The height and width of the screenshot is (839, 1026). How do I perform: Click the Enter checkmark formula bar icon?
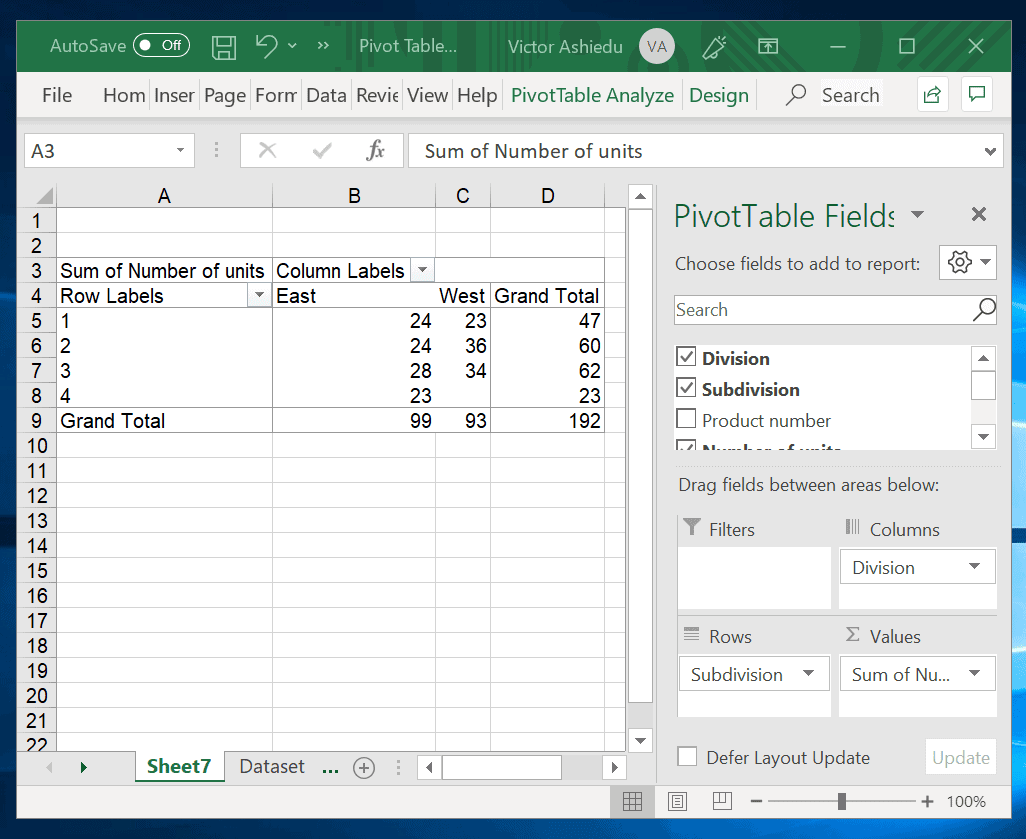click(321, 151)
